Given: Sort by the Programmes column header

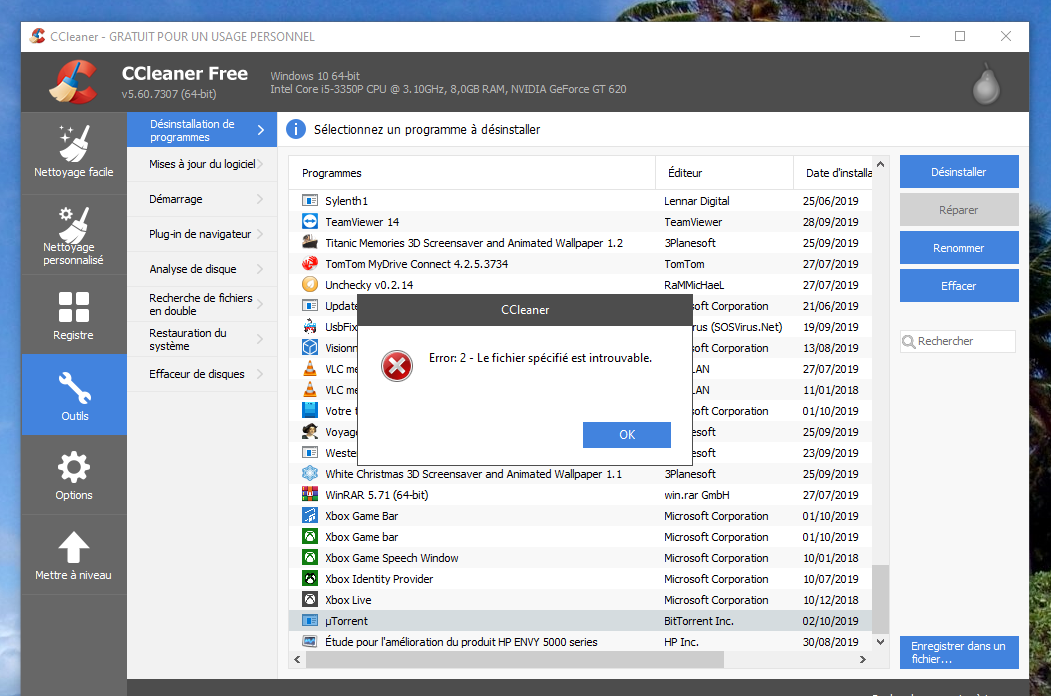Looking at the screenshot, I should click(472, 173).
